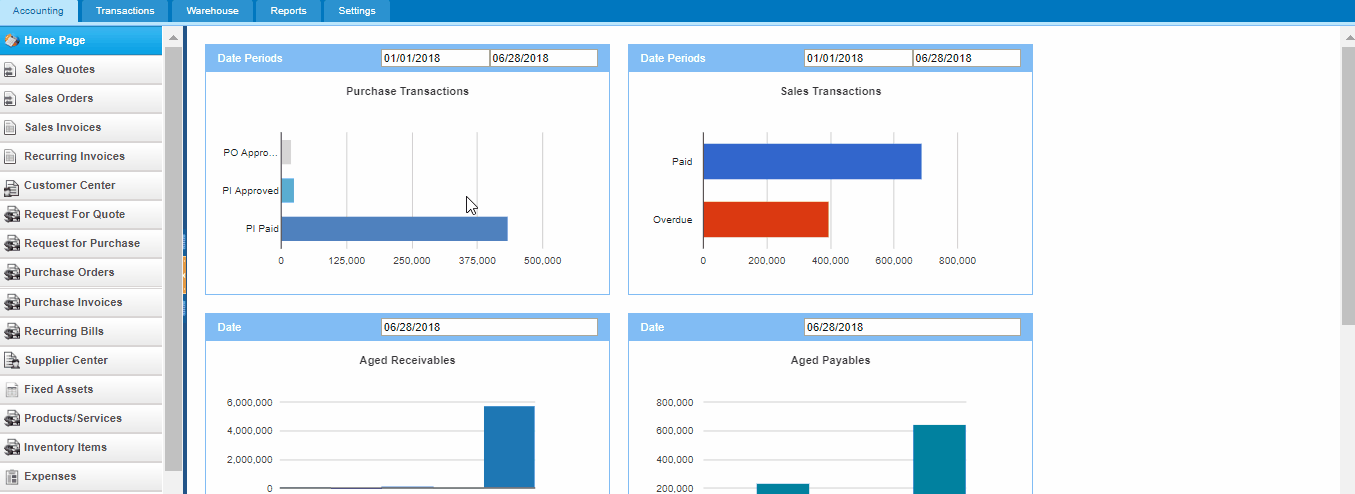Edit Aged Payables date field

point(912,327)
